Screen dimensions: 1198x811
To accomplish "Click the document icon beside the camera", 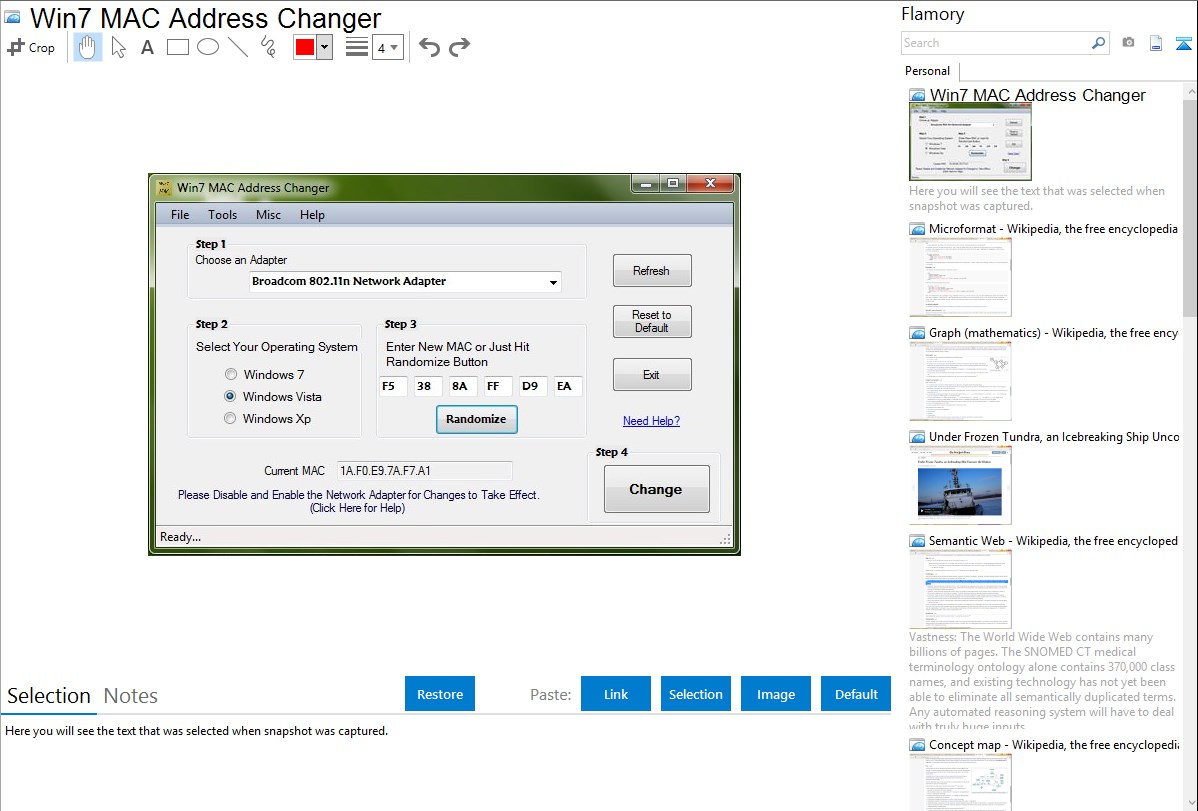I will (x=1156, y=43).
